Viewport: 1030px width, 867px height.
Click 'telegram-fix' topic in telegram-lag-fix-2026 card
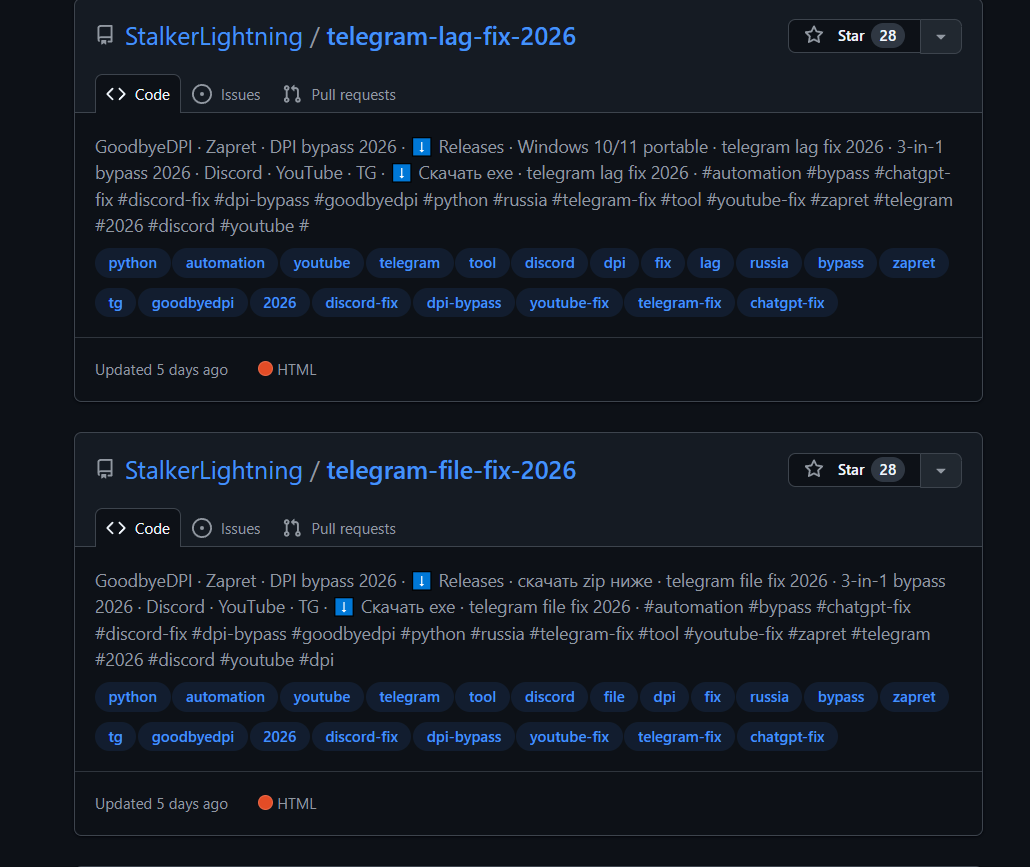tap(680, 303)
